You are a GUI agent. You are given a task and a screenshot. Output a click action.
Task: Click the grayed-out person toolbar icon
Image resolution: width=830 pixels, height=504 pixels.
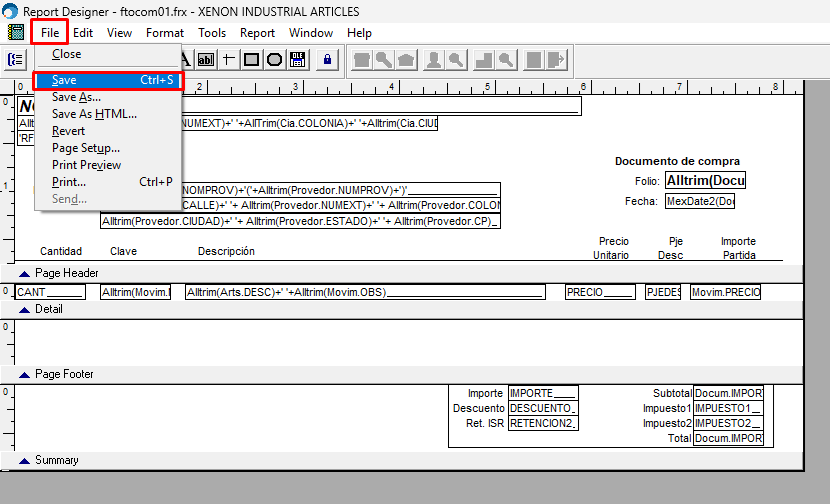tap(434, 60)
